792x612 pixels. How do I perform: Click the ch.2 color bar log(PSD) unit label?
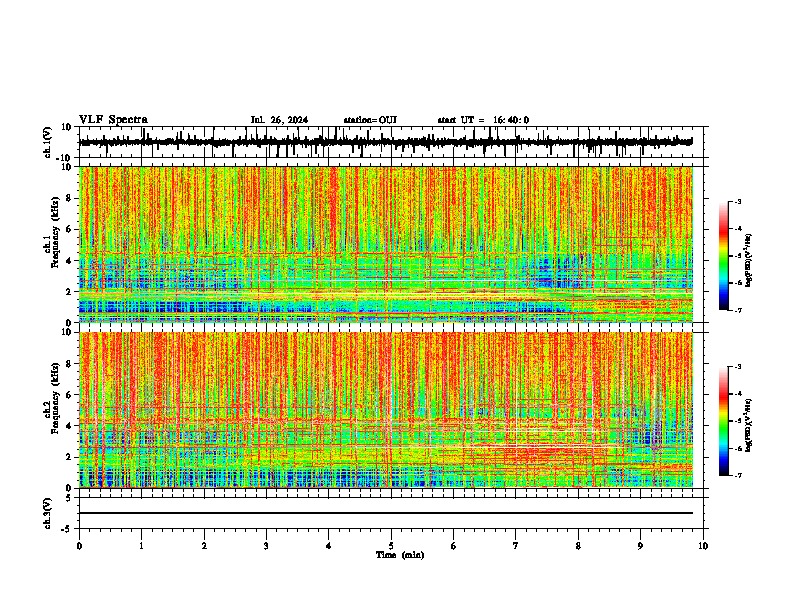pyautogui.click(x=749, y=425)
